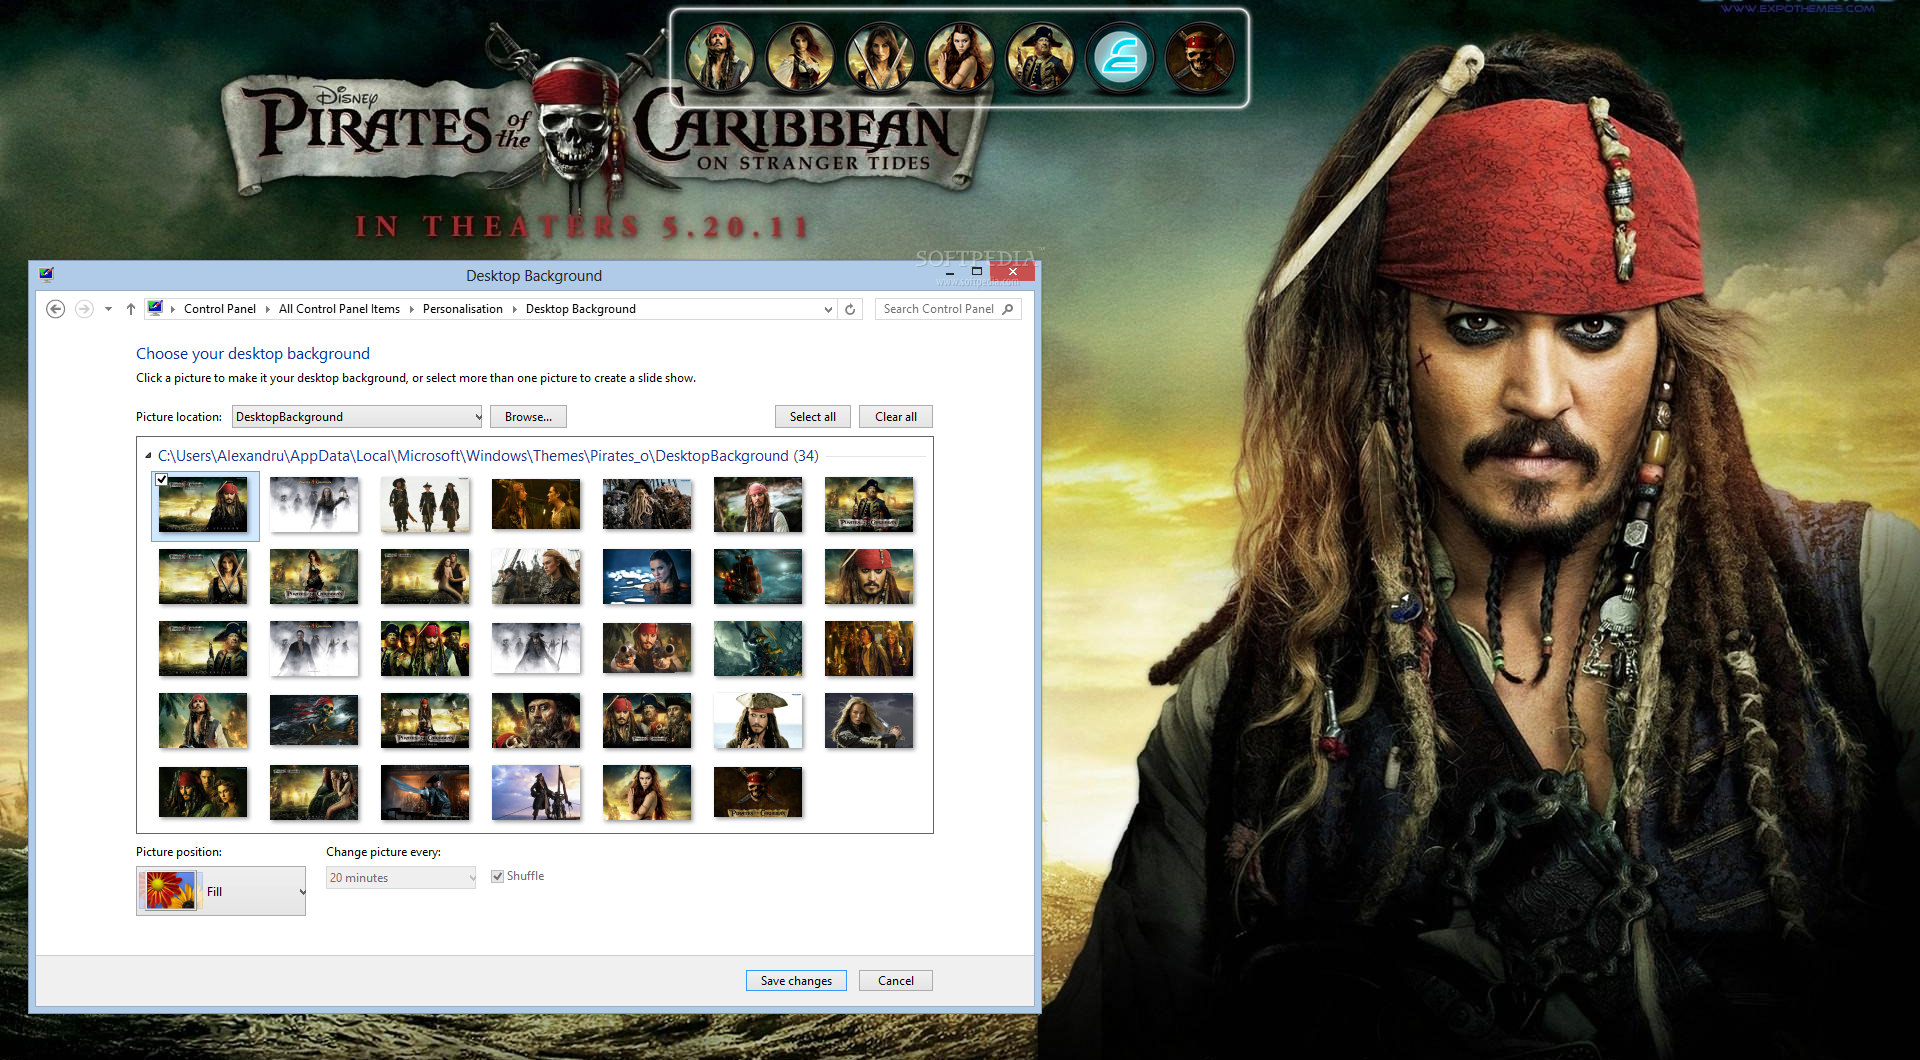Image resolution: width=1920 pixels, height=1060 pixels.
Task: Open the Picture position Fill dropdown
Action: pyautogui.click(x=221, y=891)
